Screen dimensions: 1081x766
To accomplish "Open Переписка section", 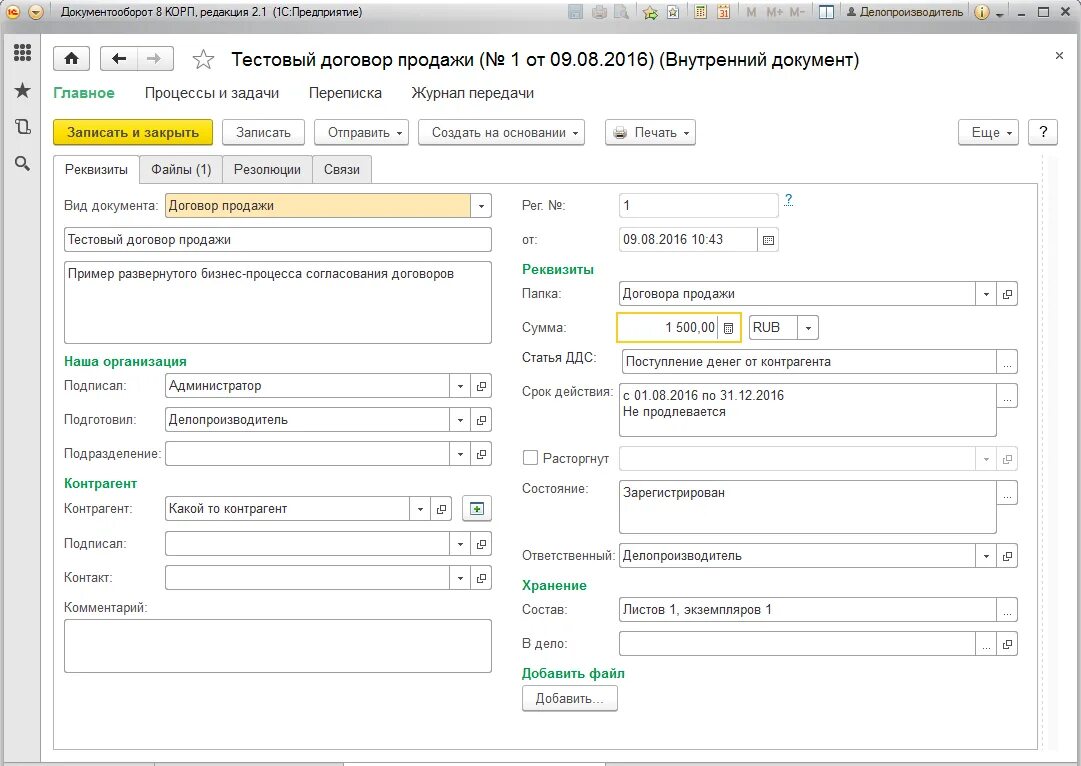I will tap(345, 93).
